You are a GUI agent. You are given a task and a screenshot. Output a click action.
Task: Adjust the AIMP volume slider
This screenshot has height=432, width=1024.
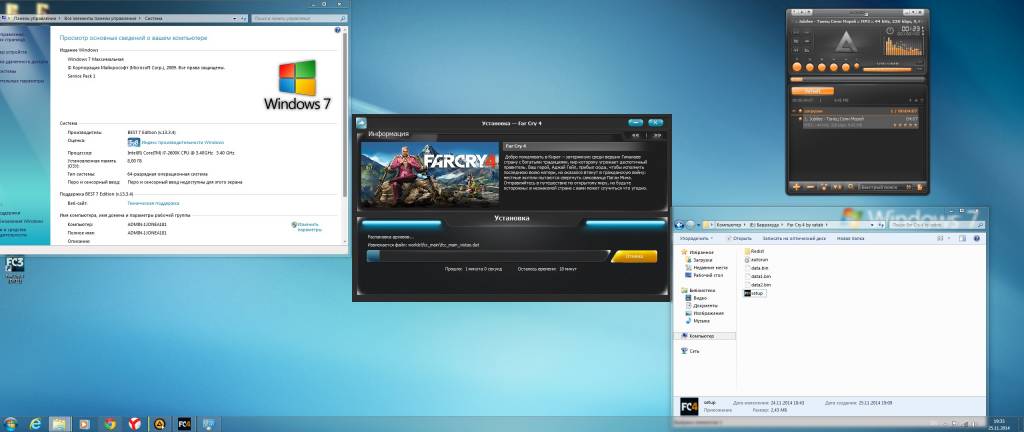pyautogui.click(x=888, y=69)
